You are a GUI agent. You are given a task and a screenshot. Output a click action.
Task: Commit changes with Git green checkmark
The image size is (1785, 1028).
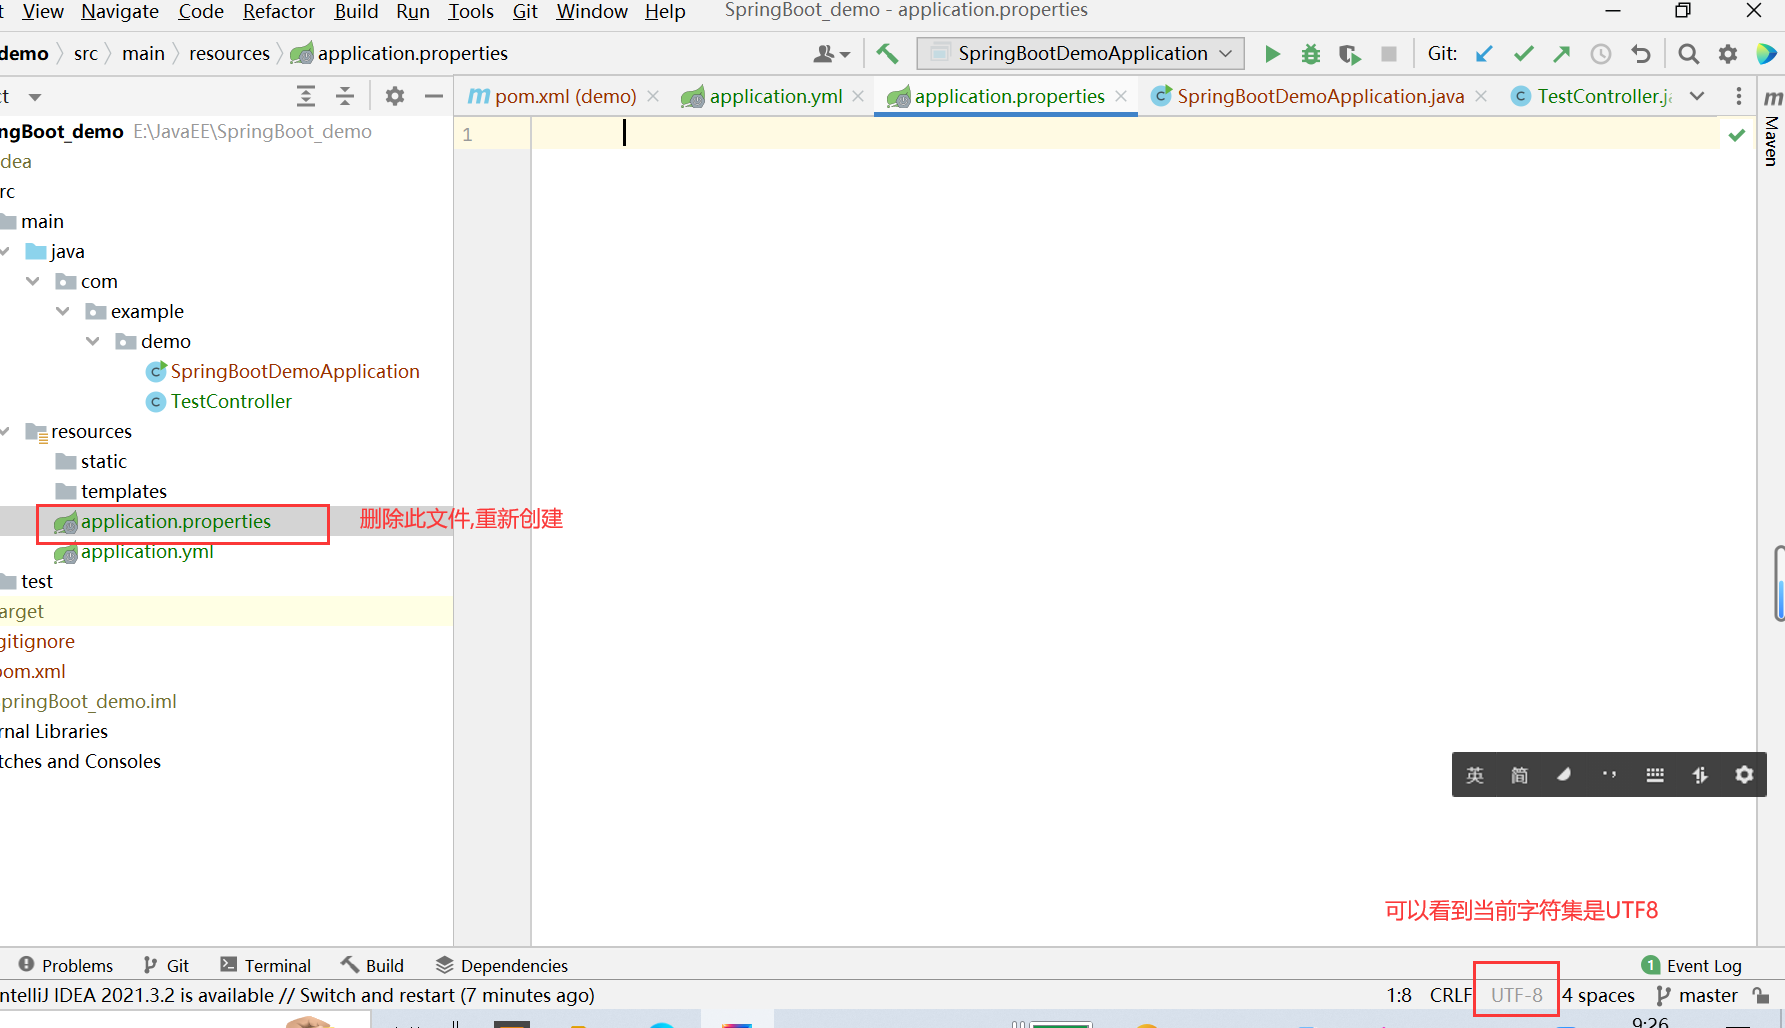pos(1523,54)
